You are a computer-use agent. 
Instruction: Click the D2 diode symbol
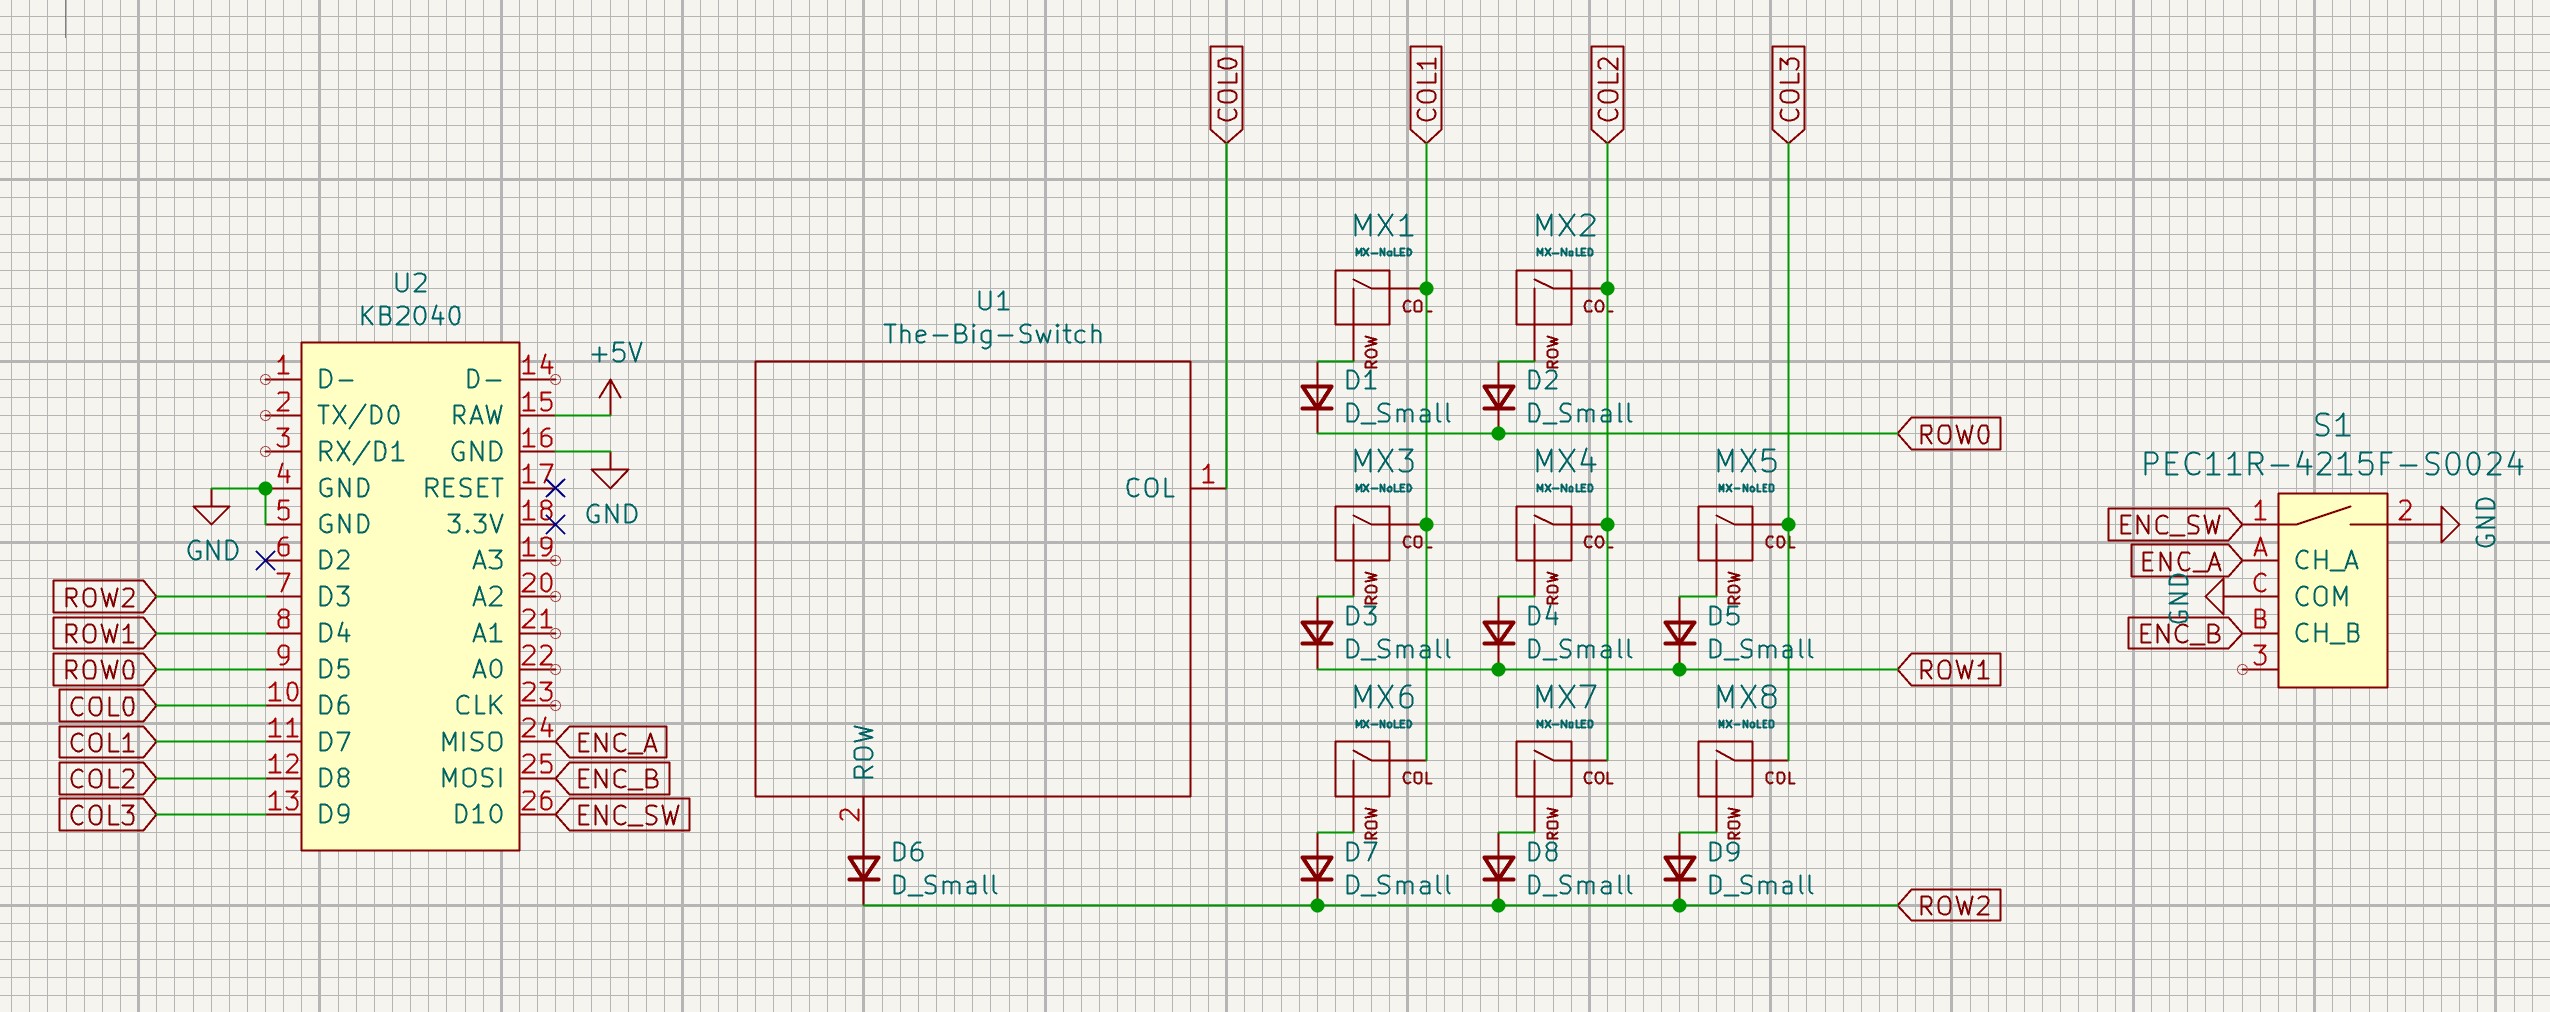click(1498, 398)
